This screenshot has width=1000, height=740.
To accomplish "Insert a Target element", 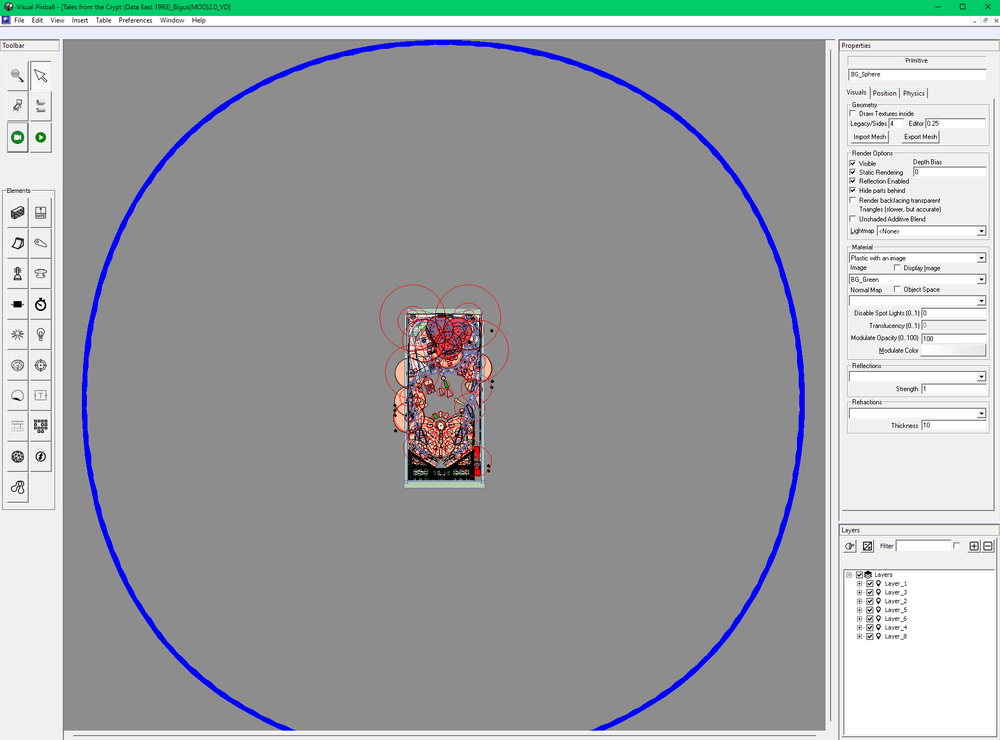I will coord(40,365).
